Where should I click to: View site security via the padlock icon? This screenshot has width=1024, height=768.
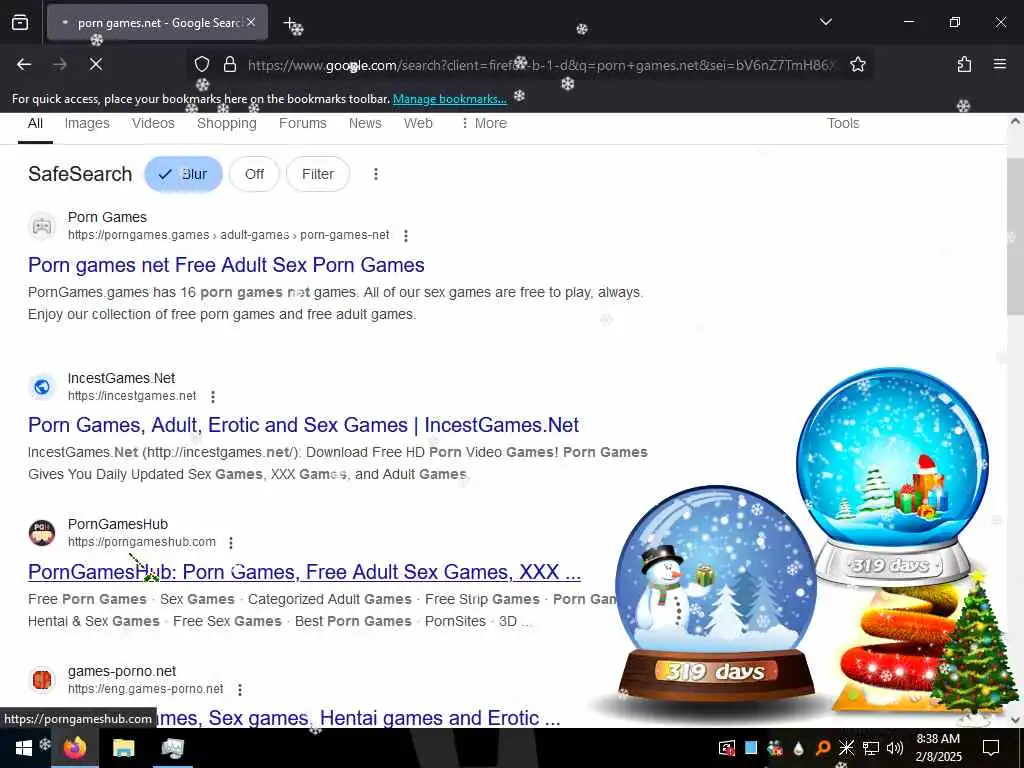click(x=229, y=65)
